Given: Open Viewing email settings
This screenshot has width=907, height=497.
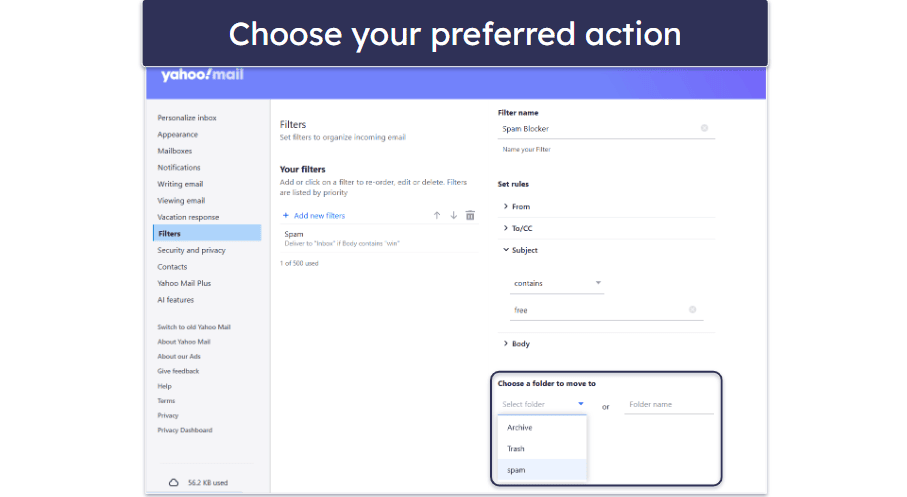Looking at the screenshot, I should [x=181, y=201].
